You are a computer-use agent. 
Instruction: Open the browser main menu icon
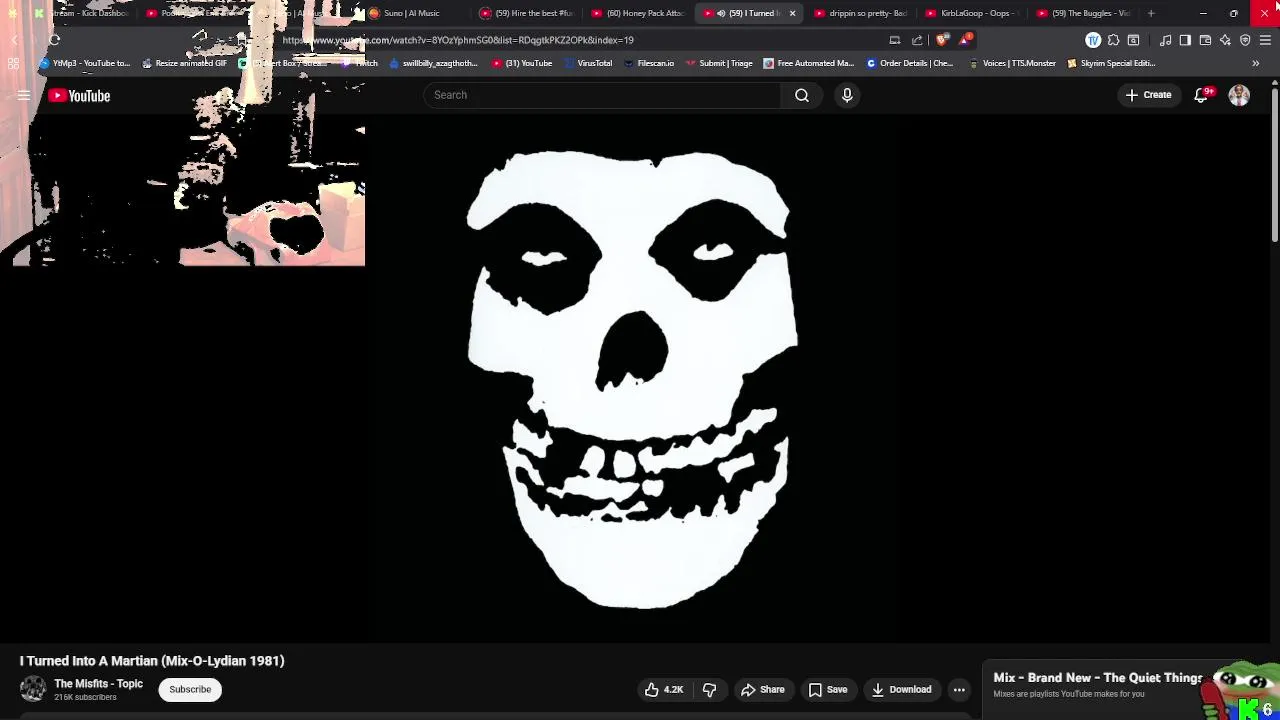point(1265,40)
